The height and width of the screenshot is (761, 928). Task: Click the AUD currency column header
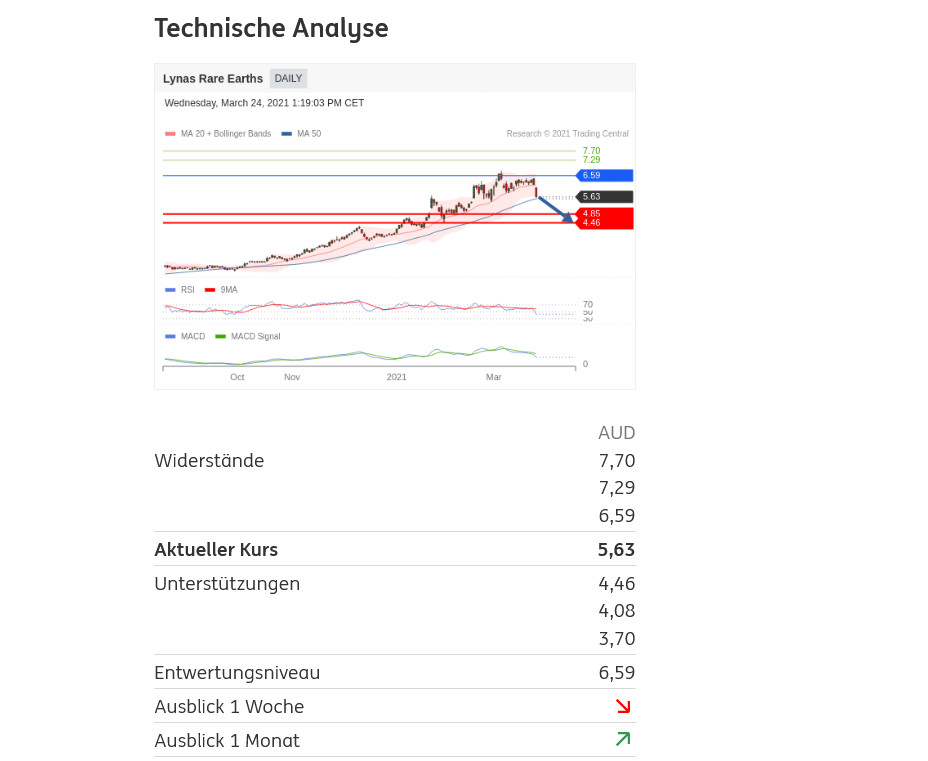(616, 433)
